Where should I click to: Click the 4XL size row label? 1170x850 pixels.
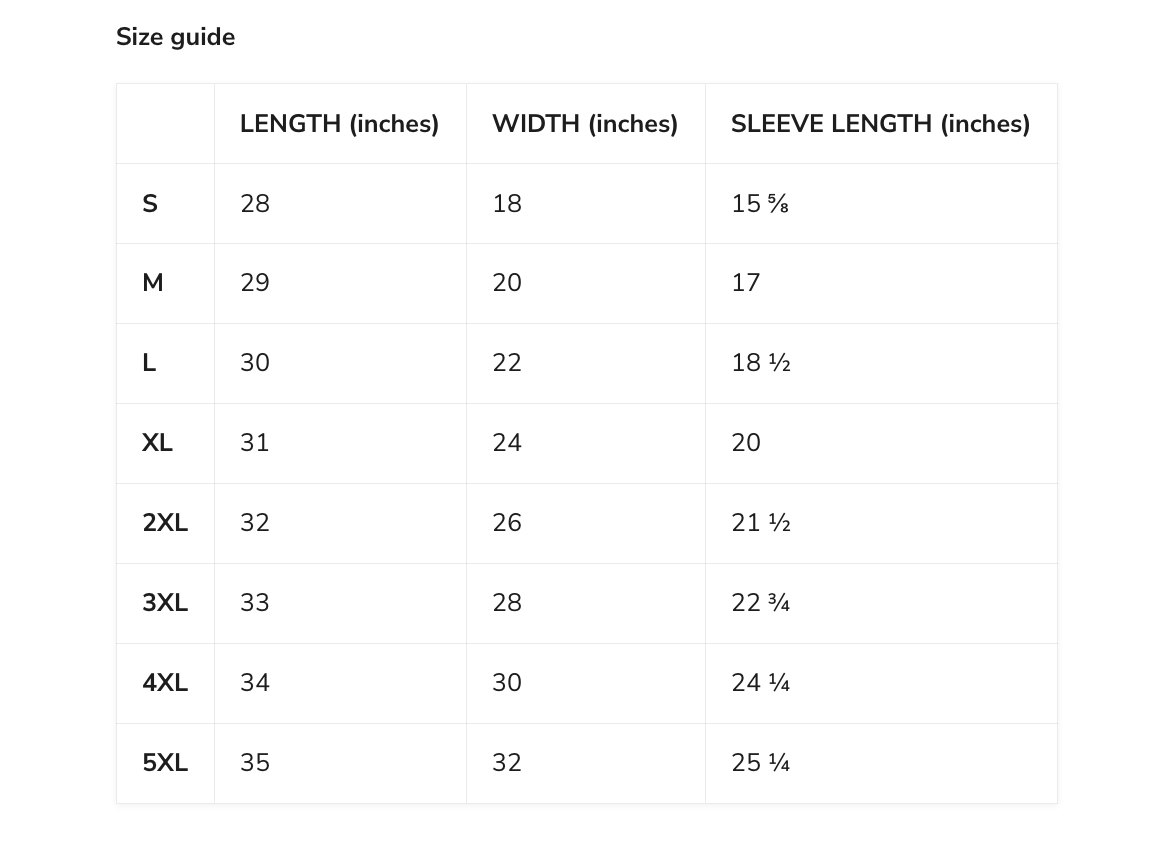tap(165, 682)
